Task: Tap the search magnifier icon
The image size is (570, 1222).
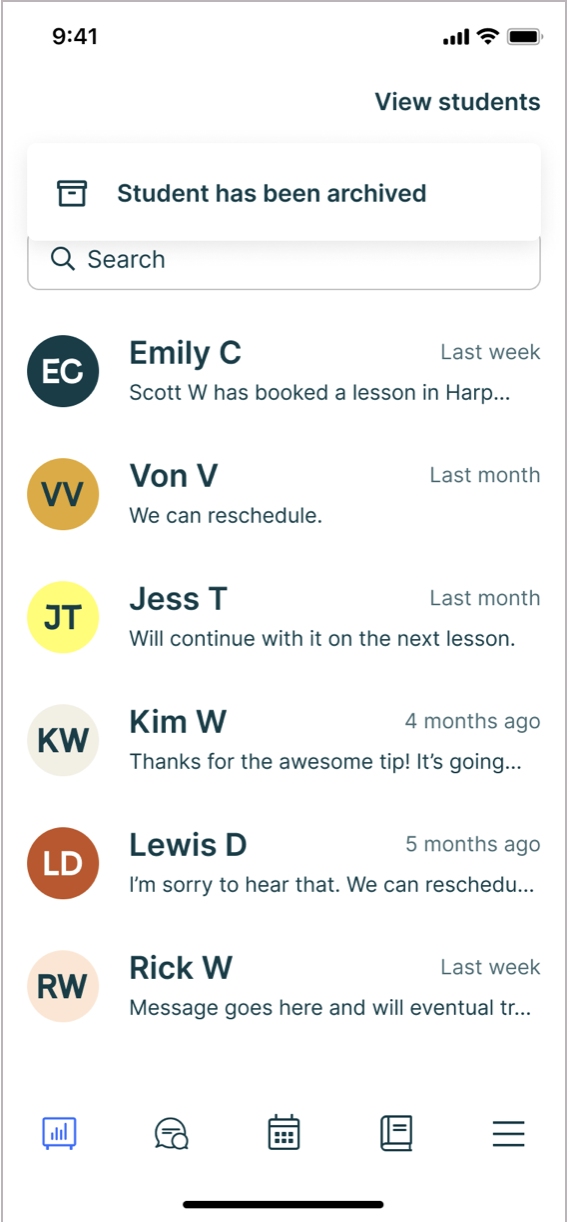Action: click(x=63, y=259)
